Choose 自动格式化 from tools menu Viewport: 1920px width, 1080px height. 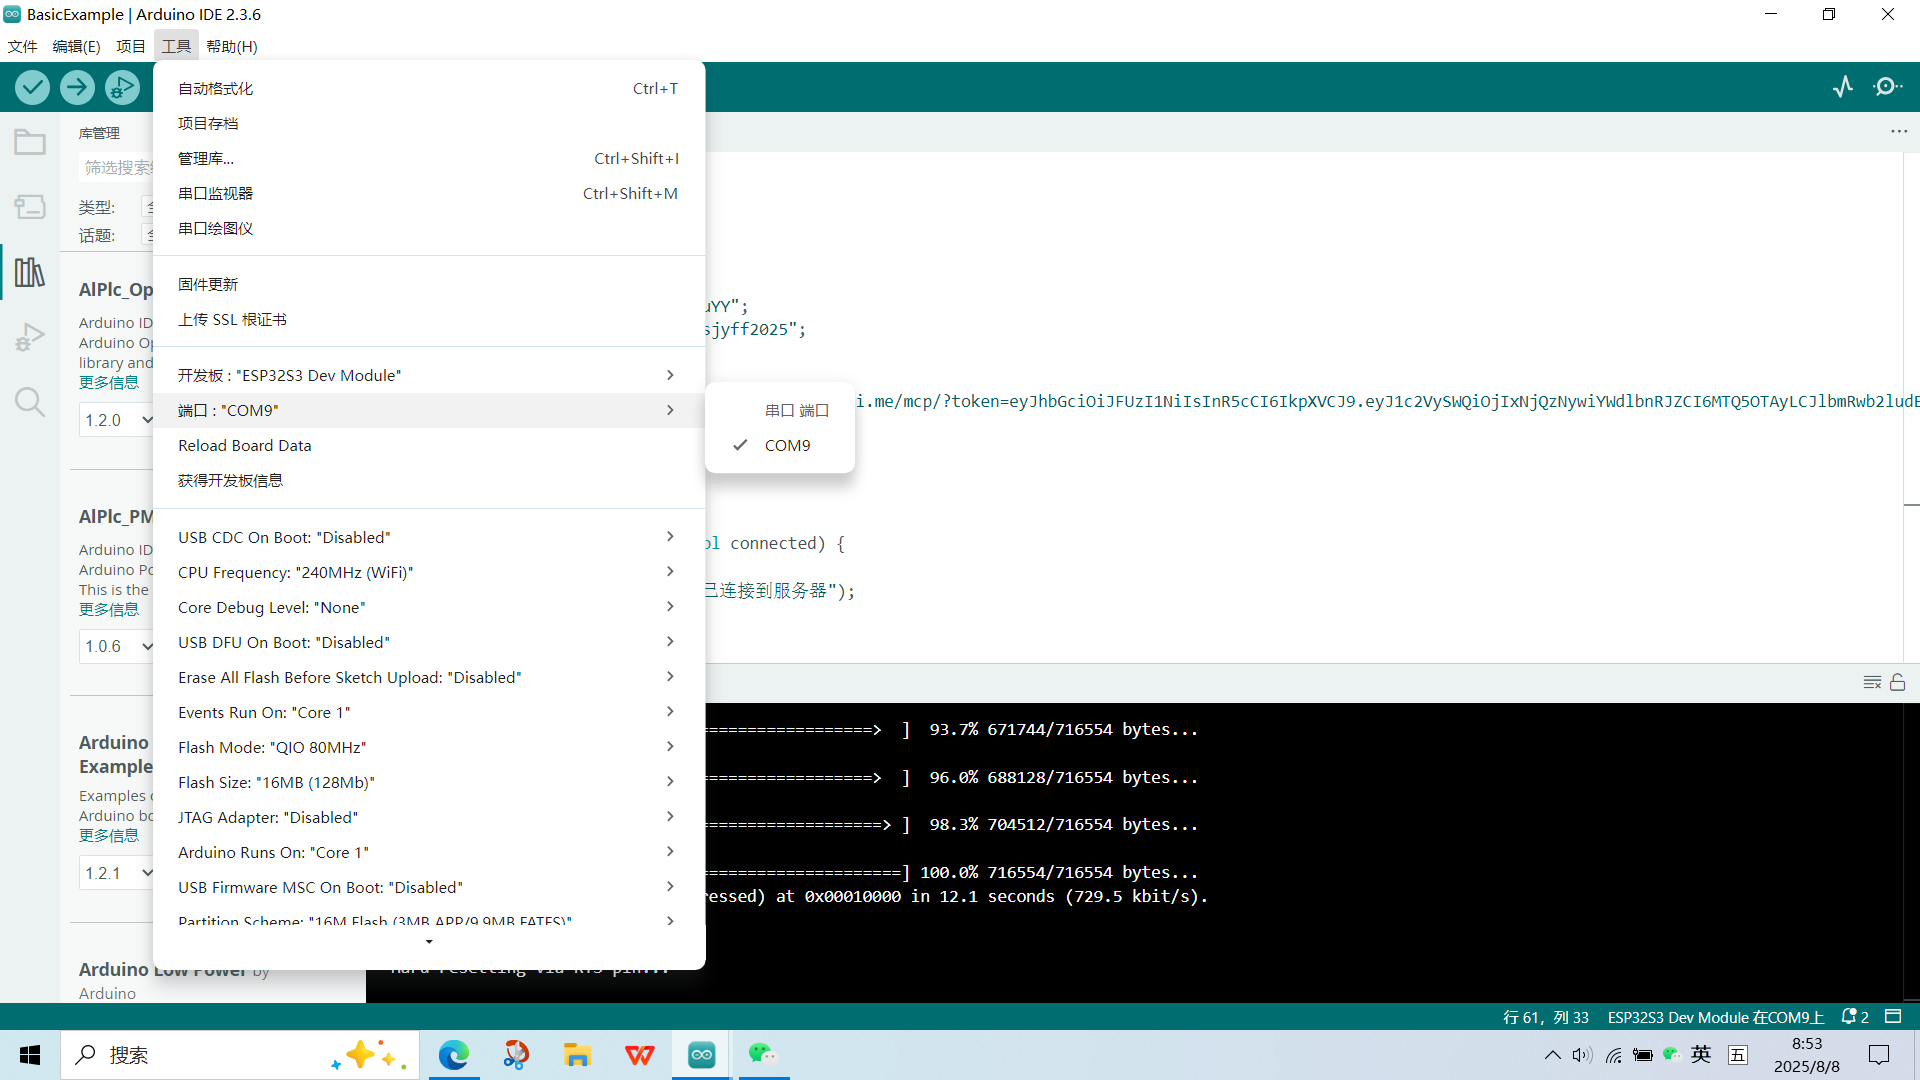[x=429, y=88]
